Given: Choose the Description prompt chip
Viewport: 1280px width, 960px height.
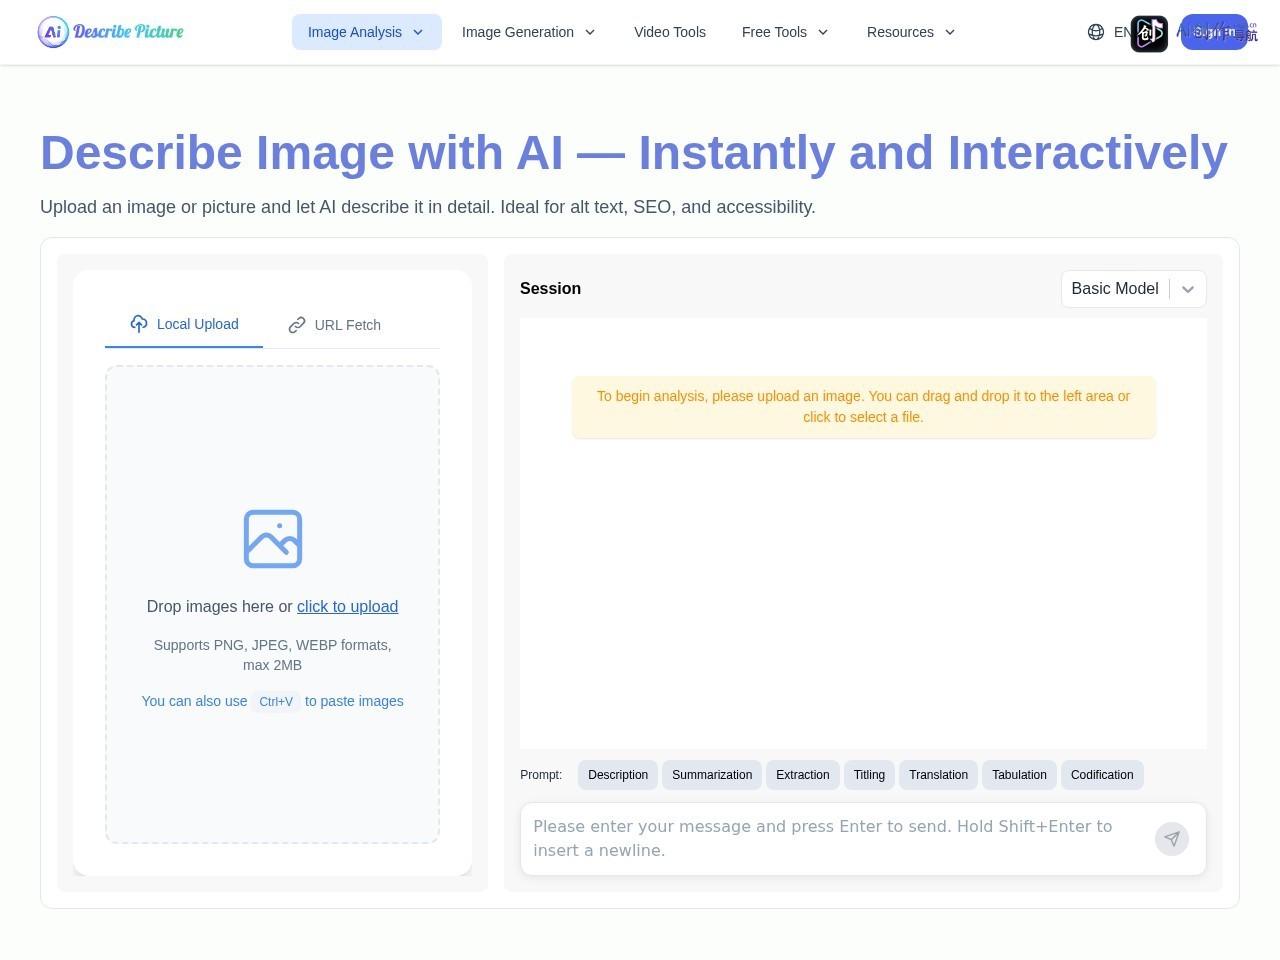Looking at the screenshot, I should (618, 775).
